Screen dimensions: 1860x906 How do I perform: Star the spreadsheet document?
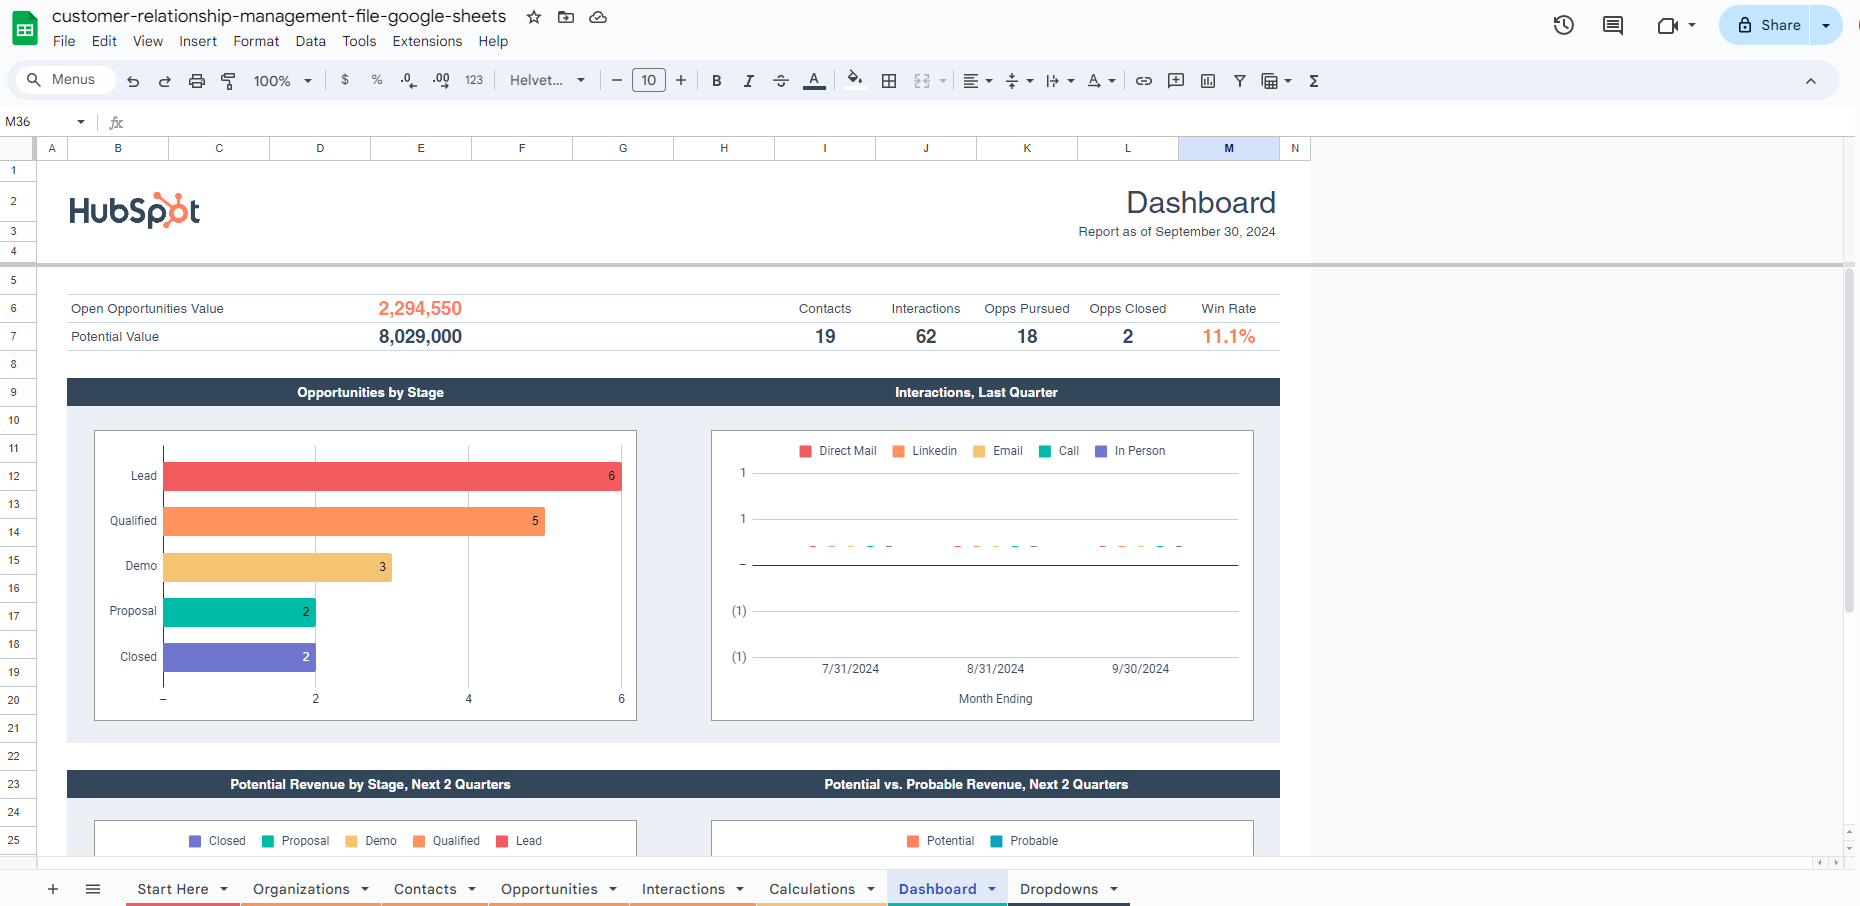pyautogui.click(x=533, y=17)
